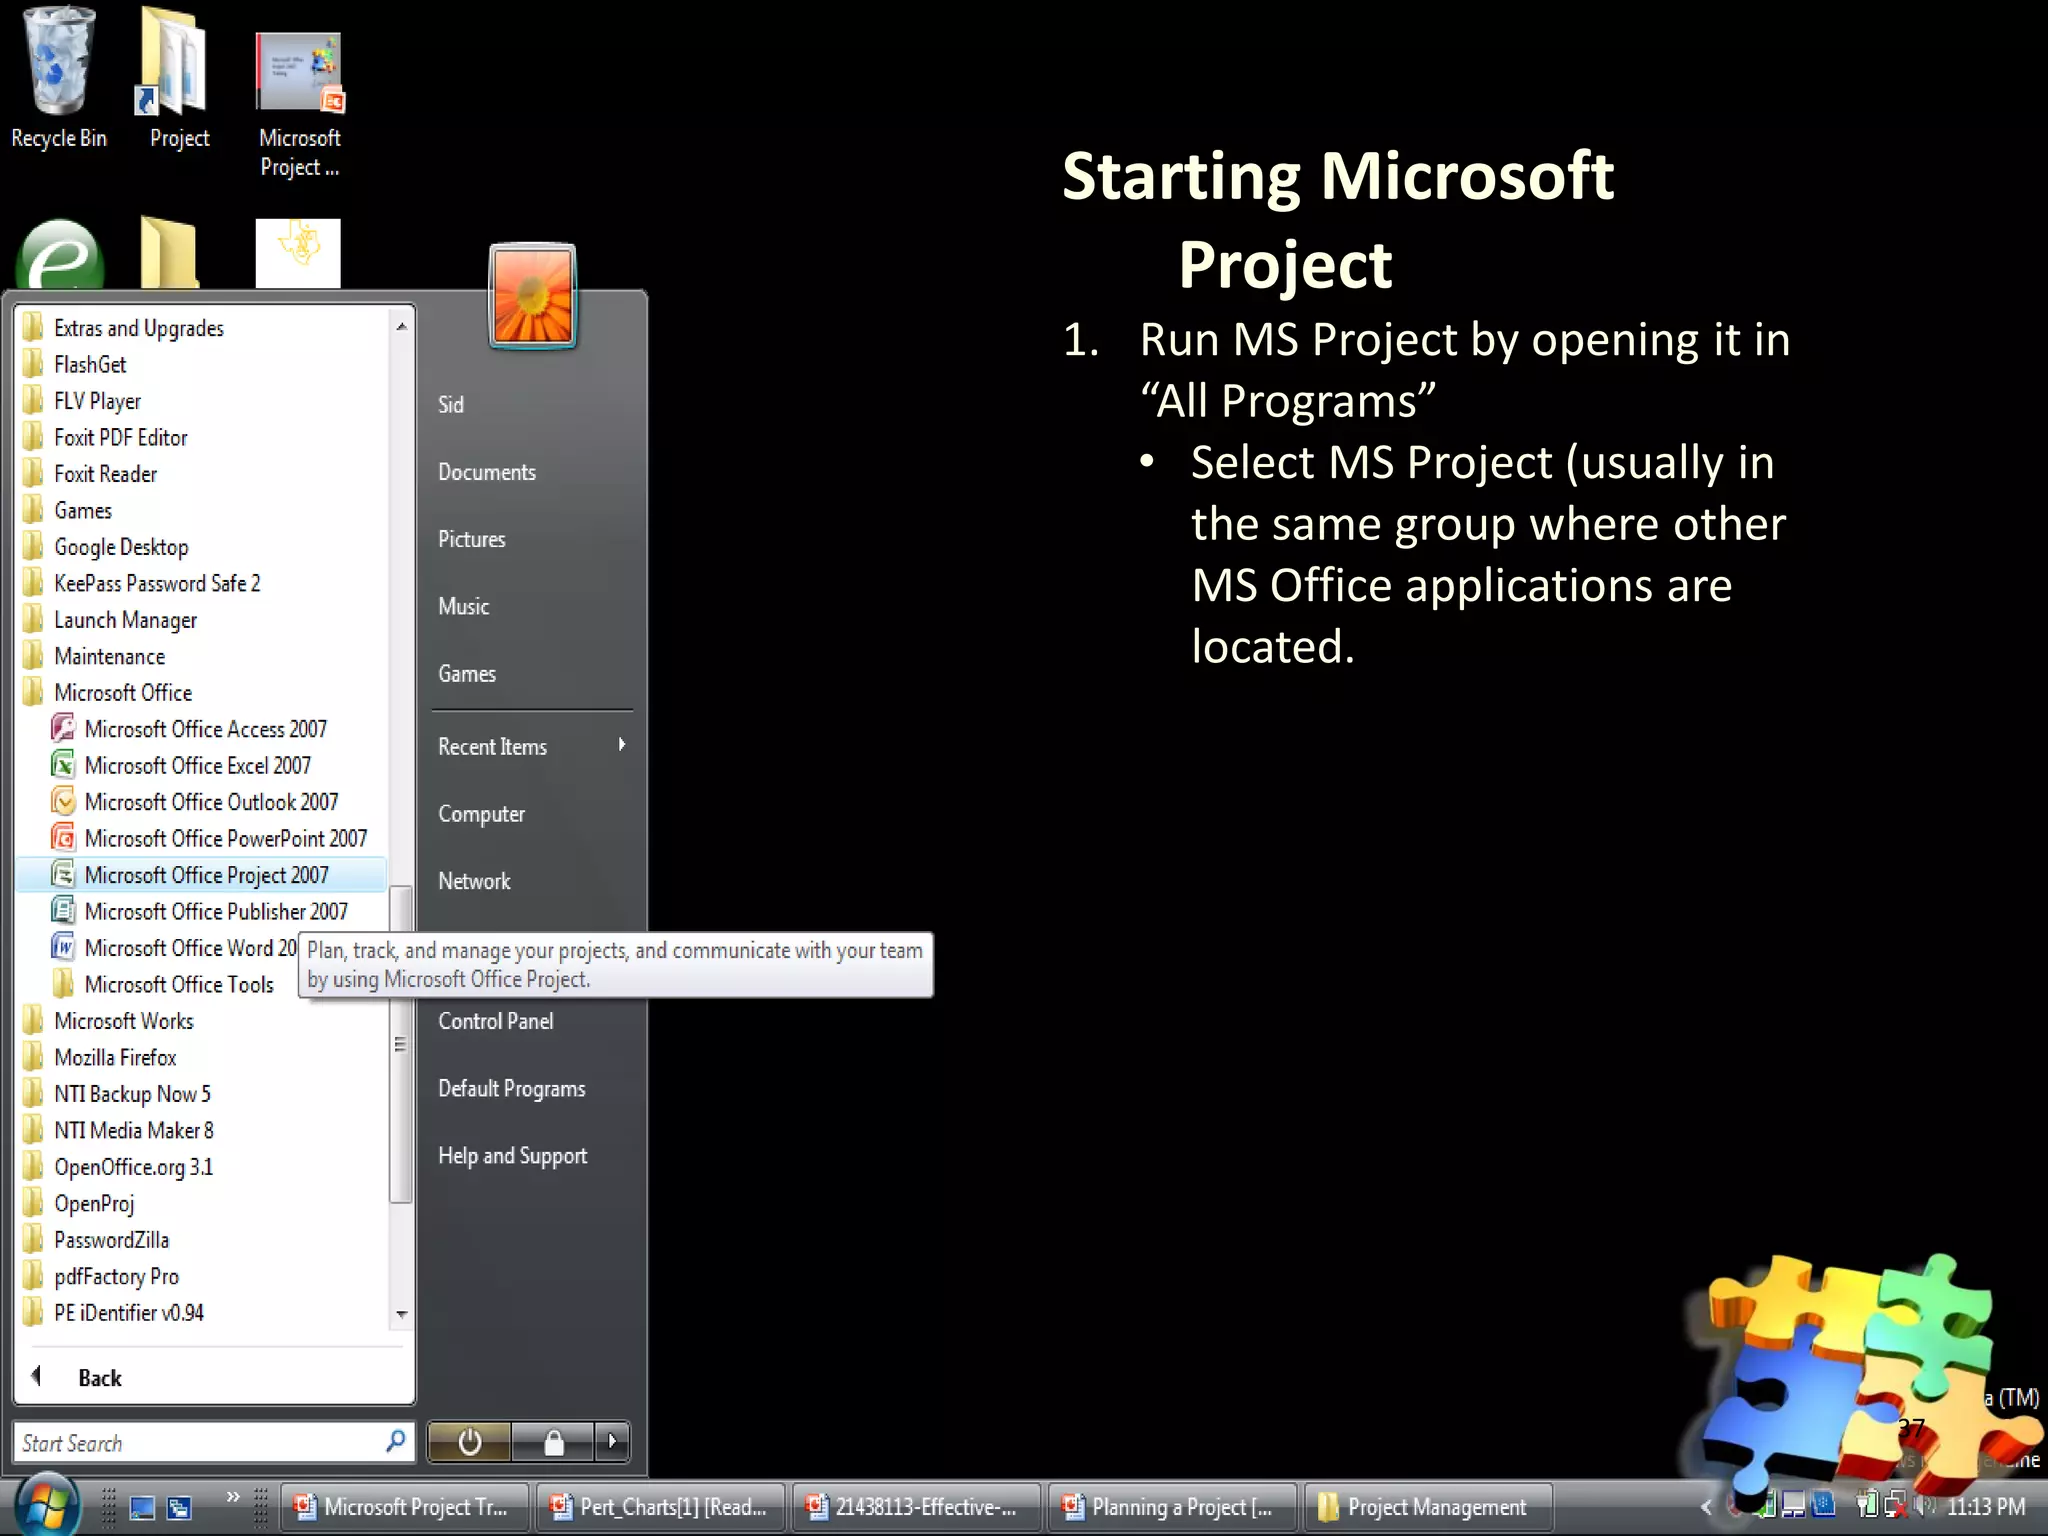The width and height of the screenshot is (2048, 1536).
Task: Open the shutdown options arrow
Action: coord(612,1442)
